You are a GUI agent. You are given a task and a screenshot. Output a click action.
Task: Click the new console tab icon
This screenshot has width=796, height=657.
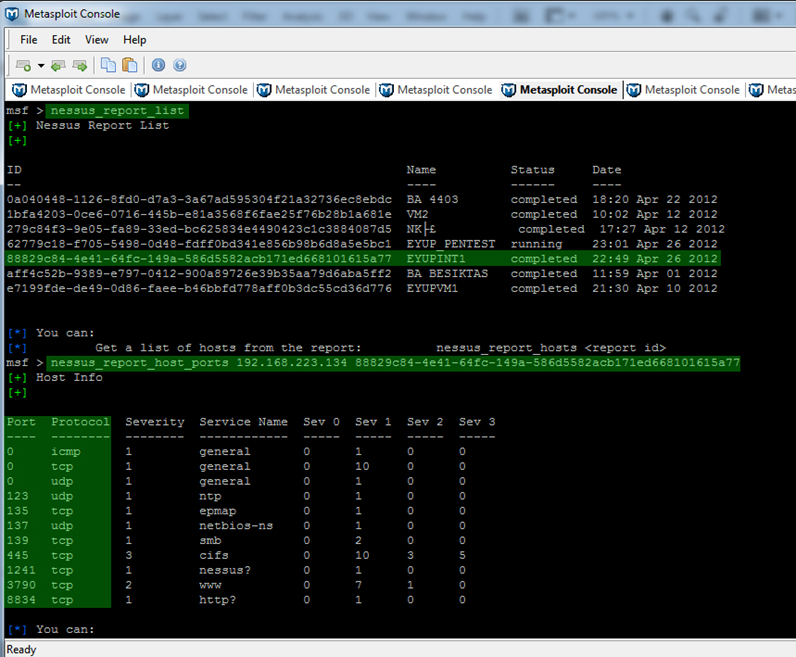coord(23,65)
